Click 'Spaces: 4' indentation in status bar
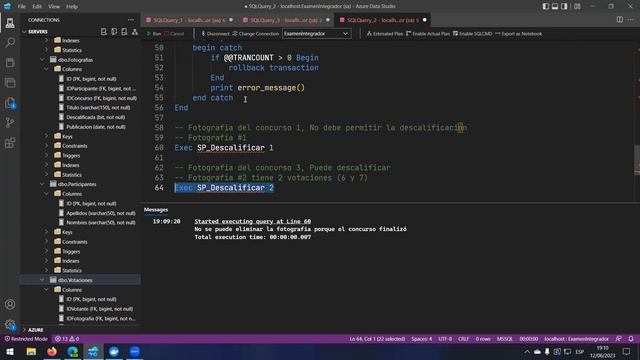Viewport: 640px width, 360px height. click(x=421, y=339)
